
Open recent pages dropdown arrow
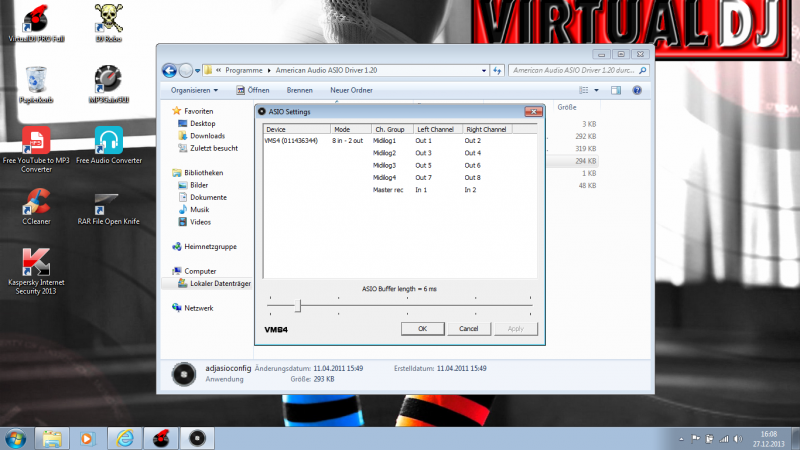[197, 71]
